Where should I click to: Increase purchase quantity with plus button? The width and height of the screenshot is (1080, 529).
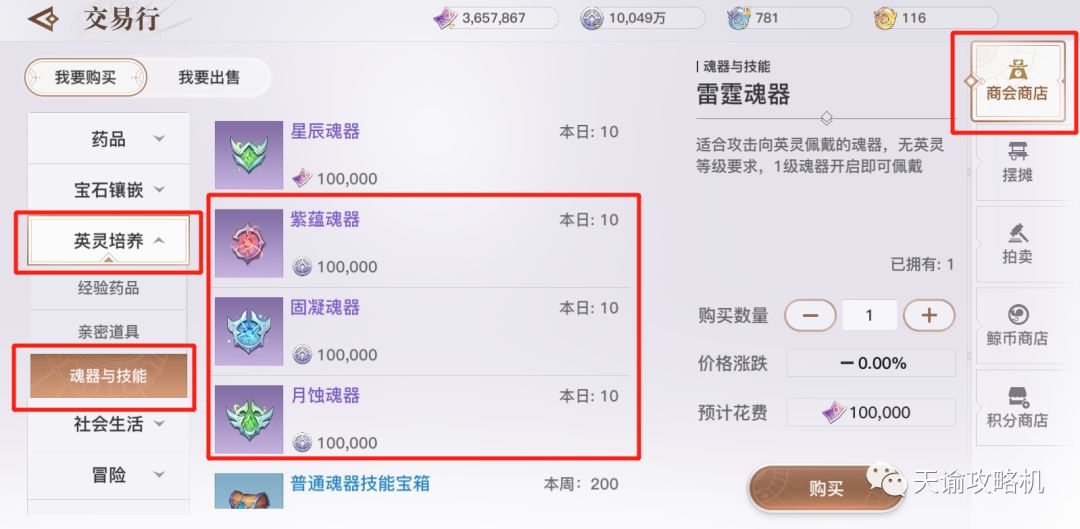click(x=929, y=315)
